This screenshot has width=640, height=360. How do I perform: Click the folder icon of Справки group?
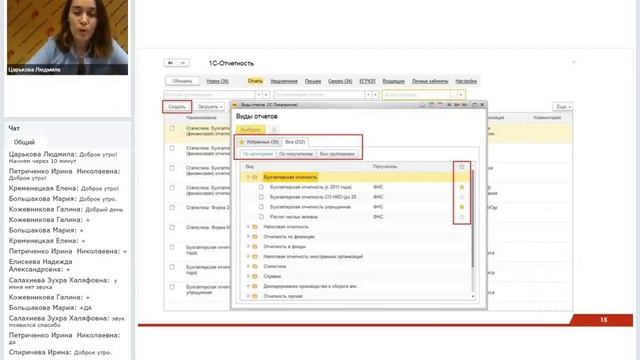(x=255, y=276)
